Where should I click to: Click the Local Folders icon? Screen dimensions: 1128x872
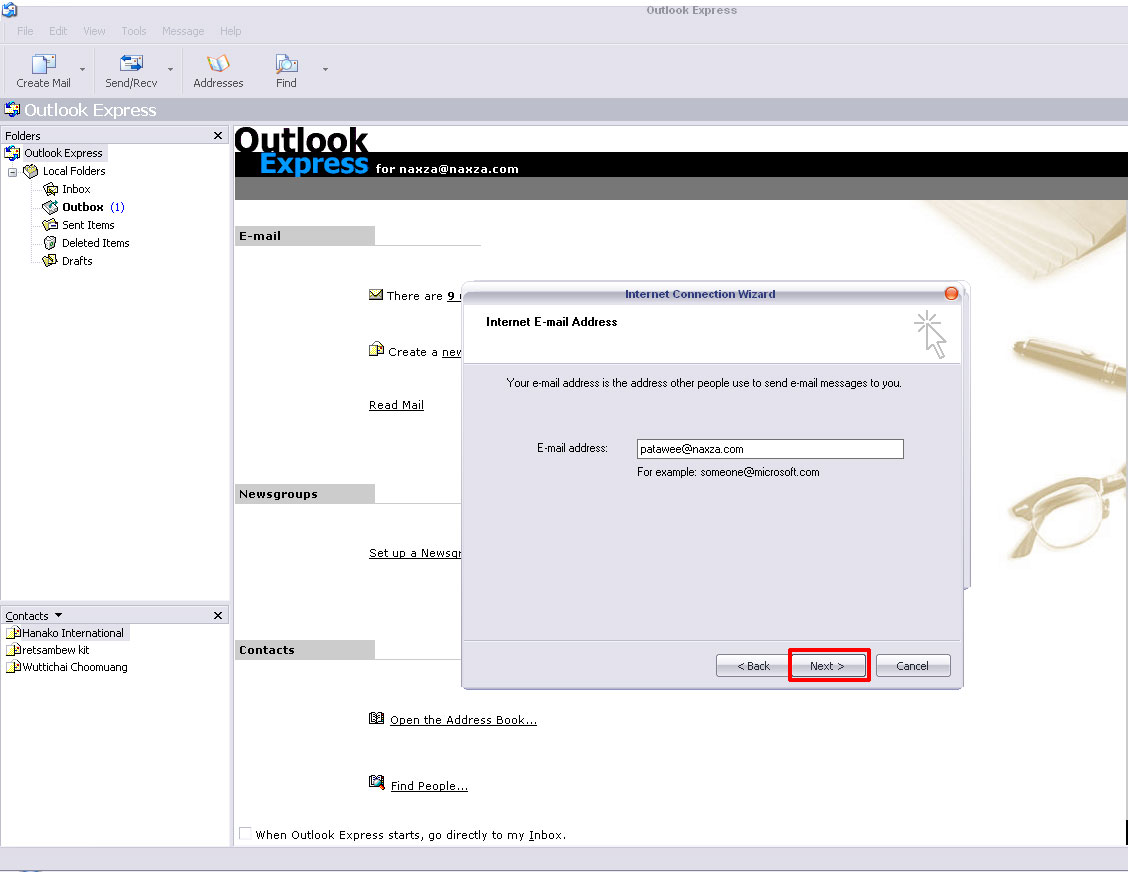coord(30,171)
